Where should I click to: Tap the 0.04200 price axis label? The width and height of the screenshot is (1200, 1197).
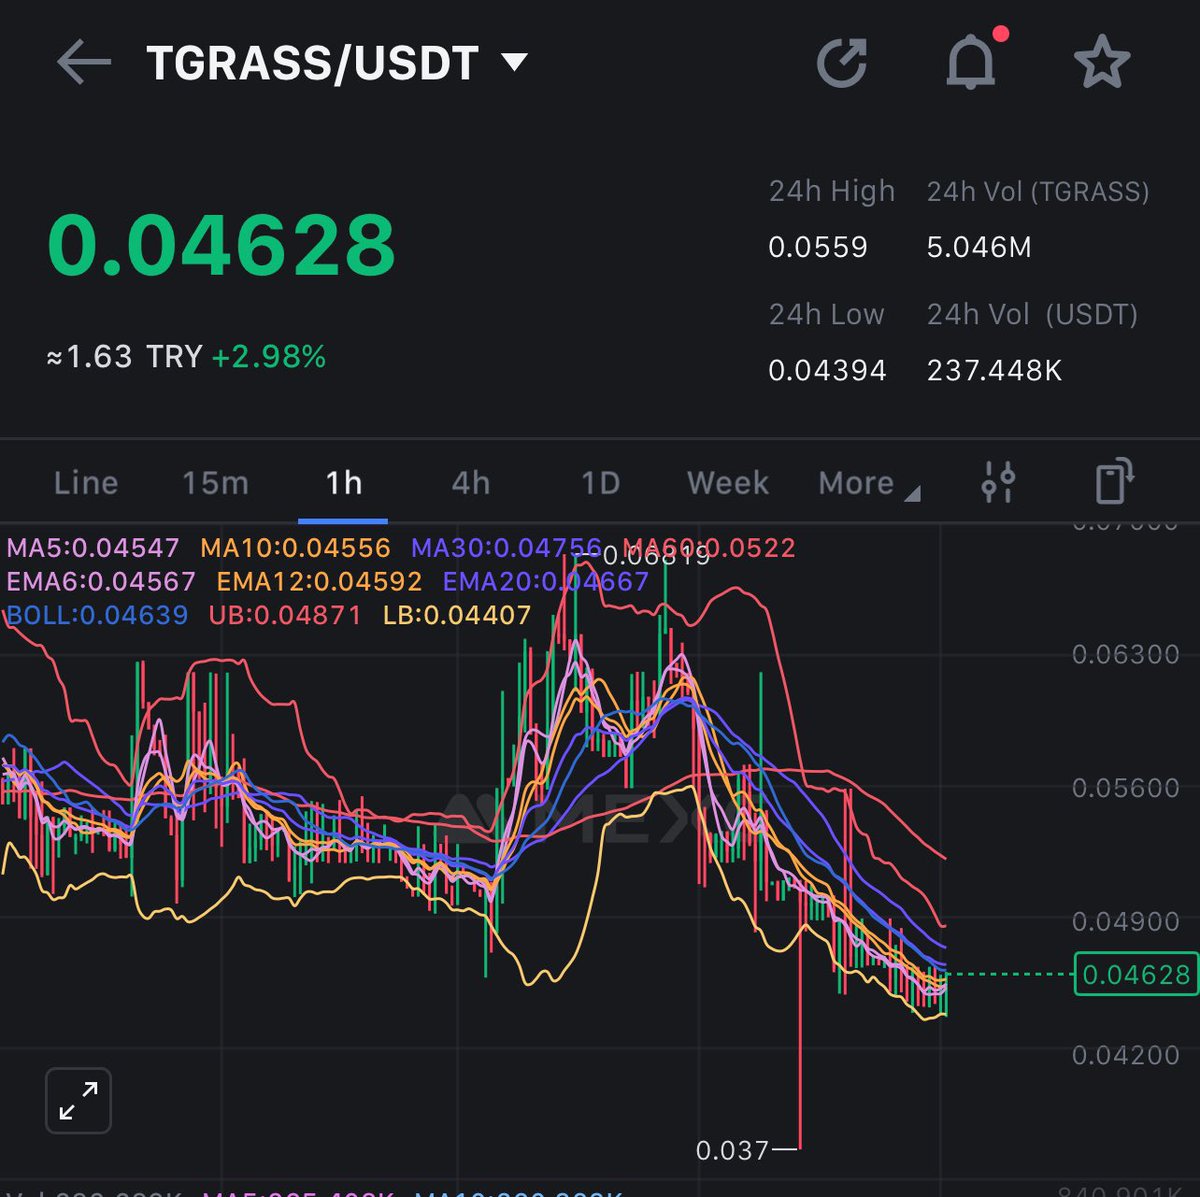tap(1126, 1055)
